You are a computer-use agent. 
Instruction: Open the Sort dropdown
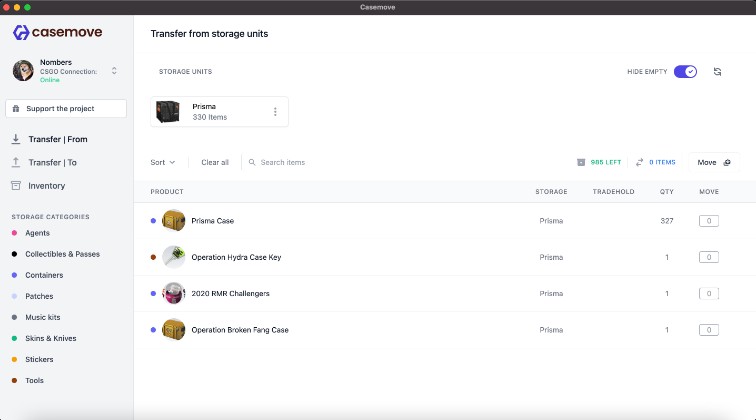162,163
